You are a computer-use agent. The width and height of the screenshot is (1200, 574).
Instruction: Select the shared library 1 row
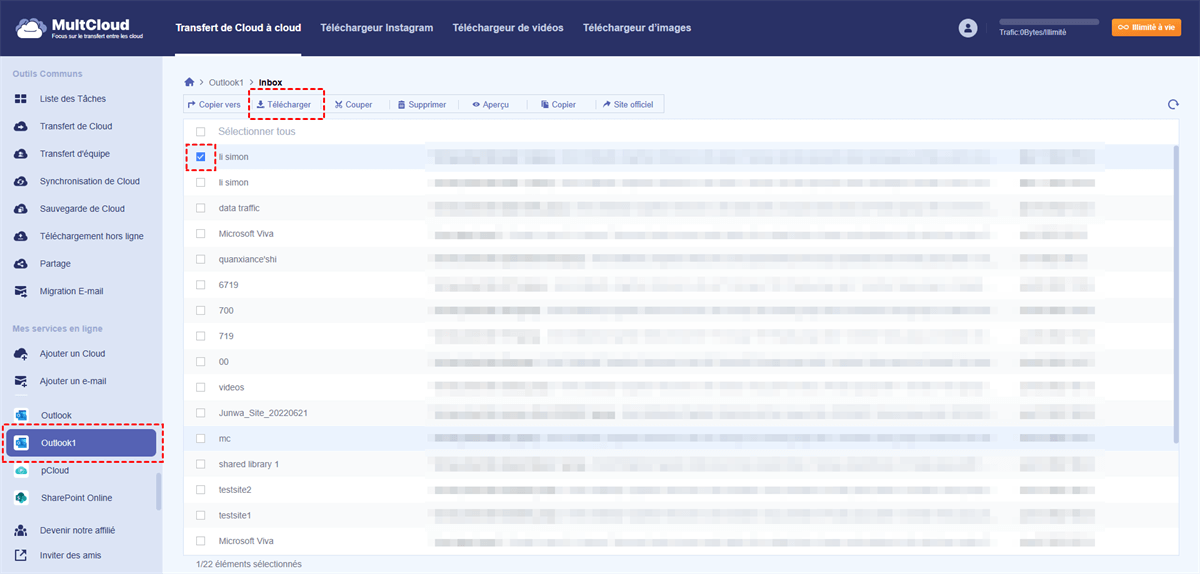pyautogui.click(x=679, y=464)
